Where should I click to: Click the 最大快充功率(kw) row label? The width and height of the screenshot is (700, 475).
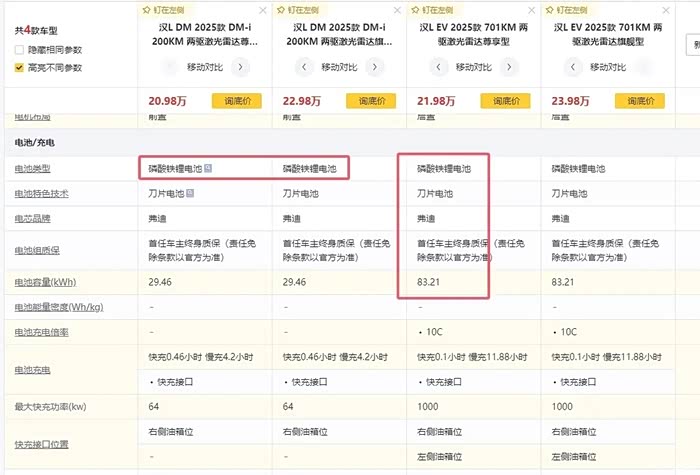click(x=50, y=407)
